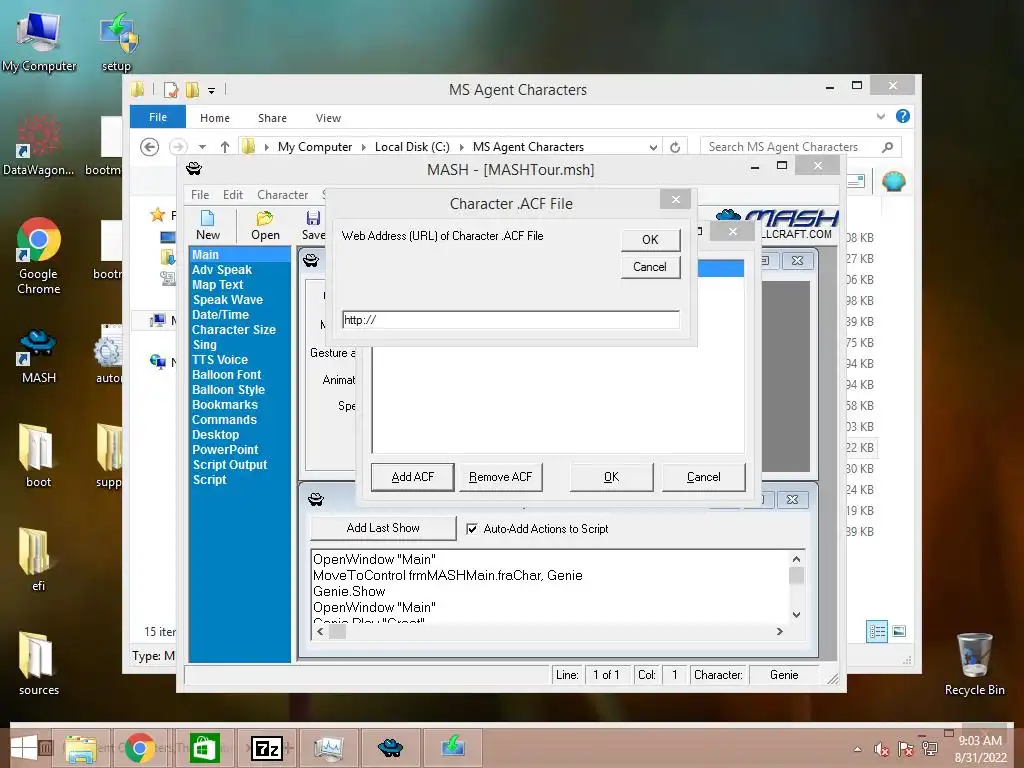Select TTS Voice in MASH sidebar
This screenshot has width=1024, height=768.
click(220, 360)
